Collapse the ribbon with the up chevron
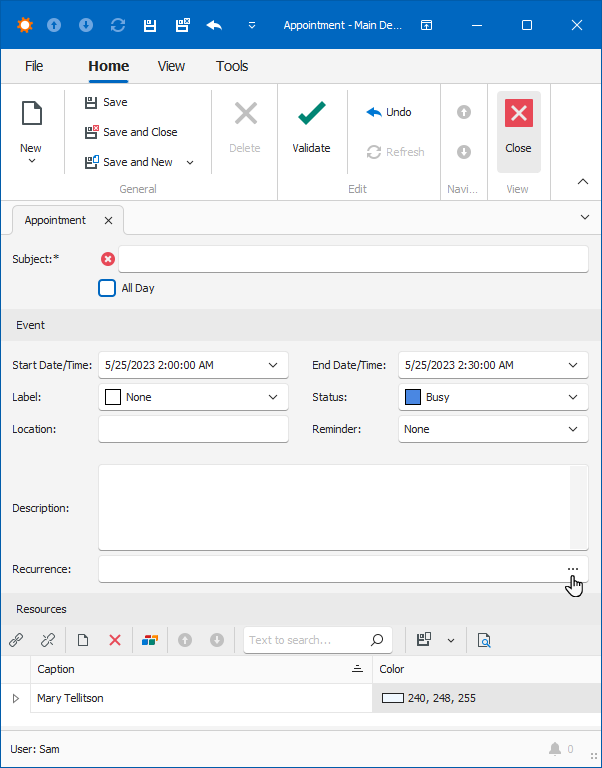Viewport: 602px width, 768px height. (x=582, y=182)
